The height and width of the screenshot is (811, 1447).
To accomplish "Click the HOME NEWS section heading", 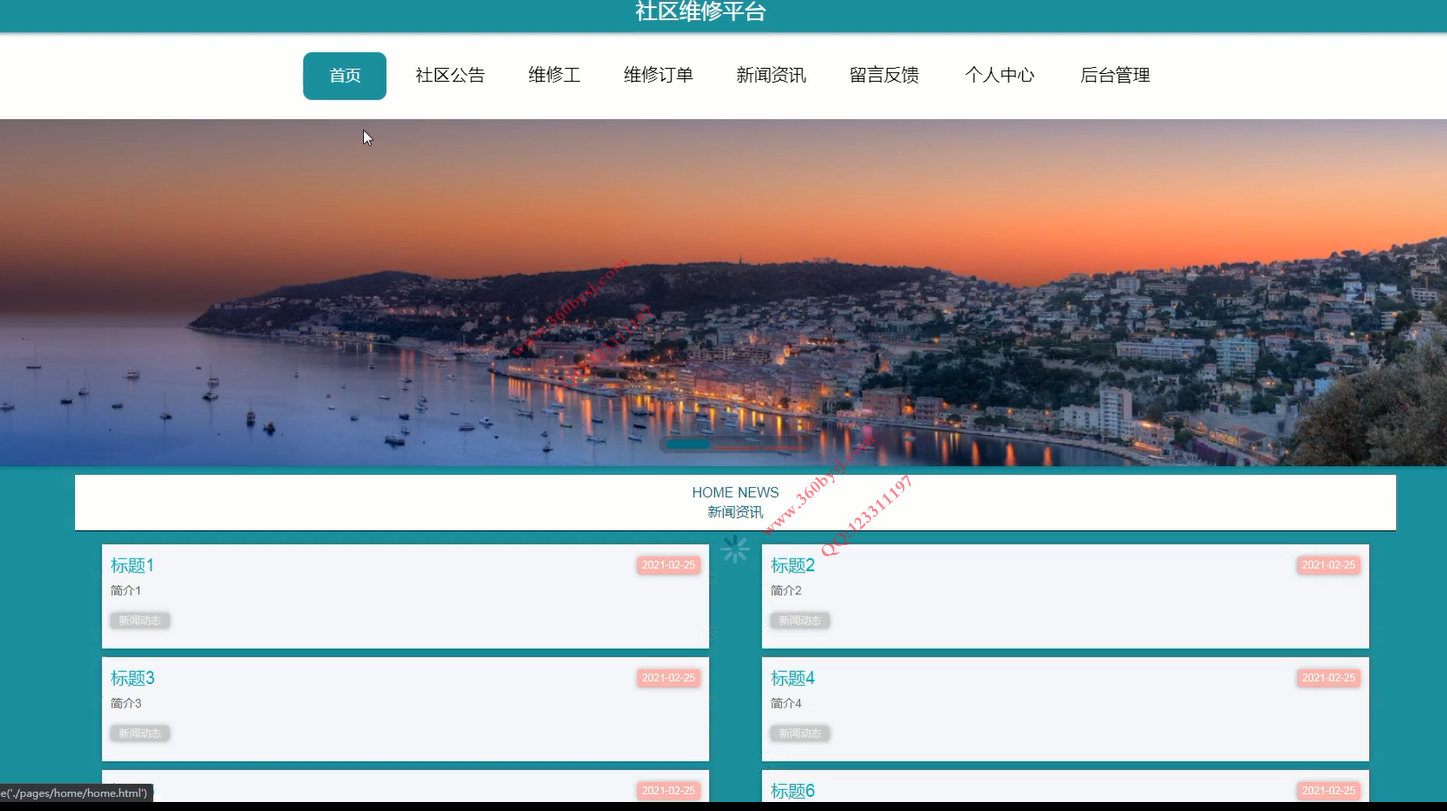I will coord(735,493).
